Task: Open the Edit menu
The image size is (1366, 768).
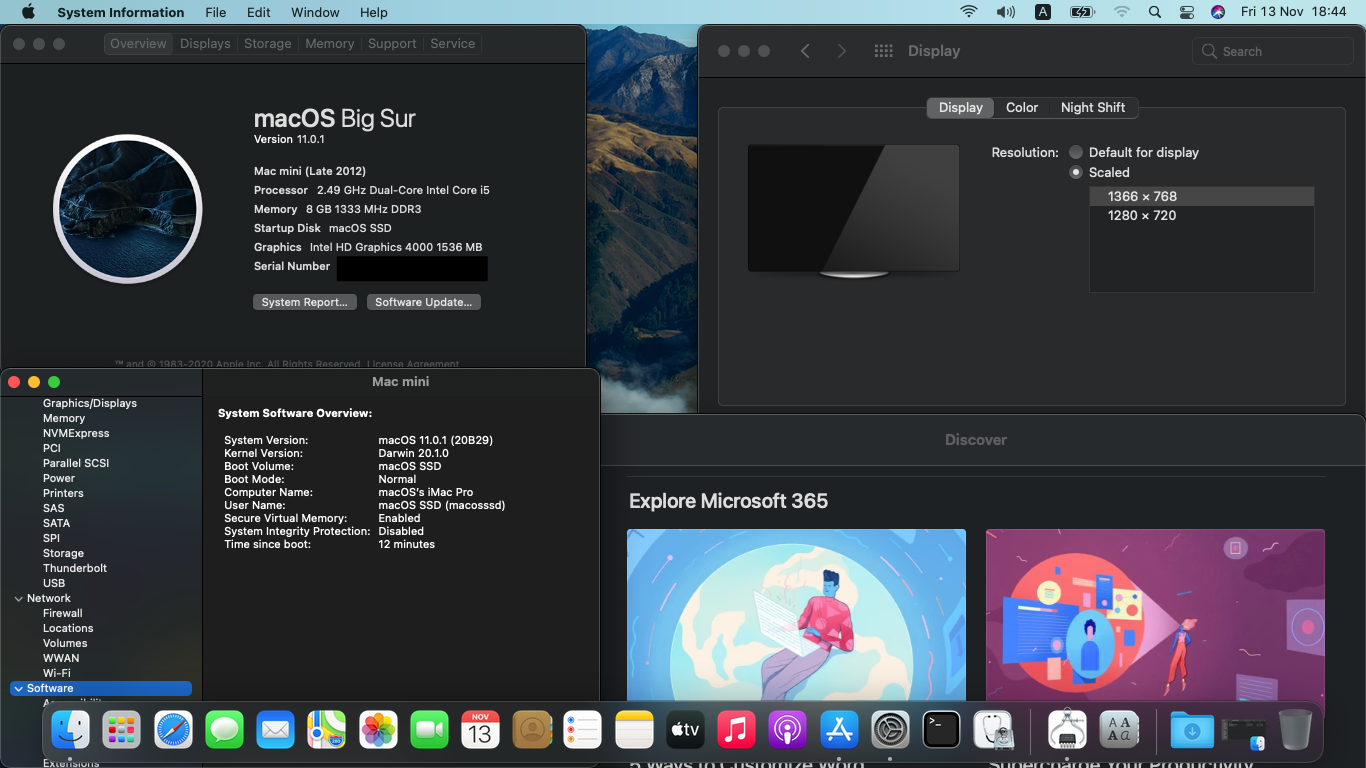Action: pyautogui.click(x=259, y=12)
